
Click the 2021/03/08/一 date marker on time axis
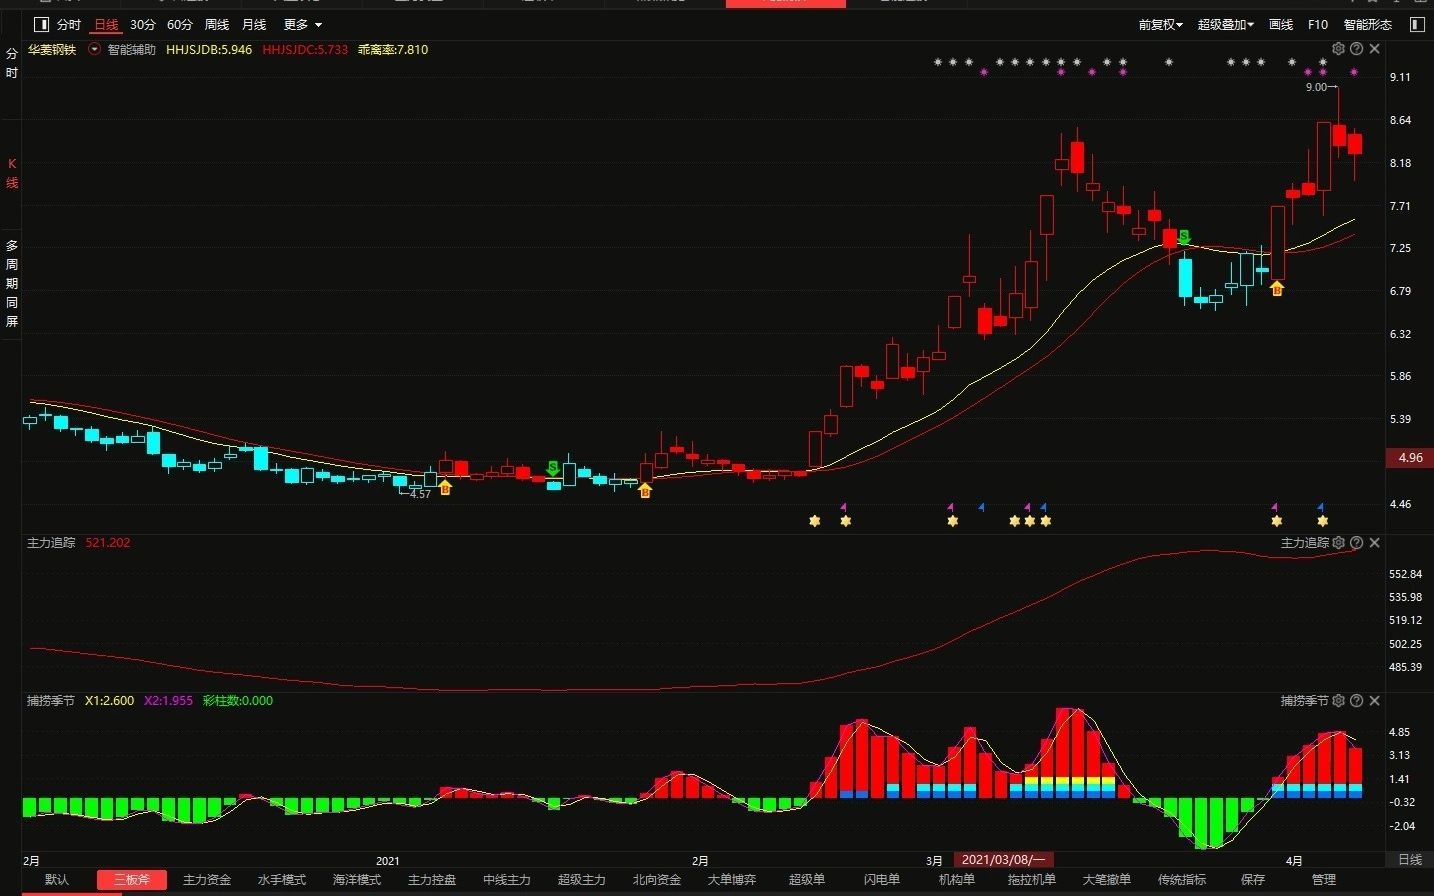click(1003, 860)
